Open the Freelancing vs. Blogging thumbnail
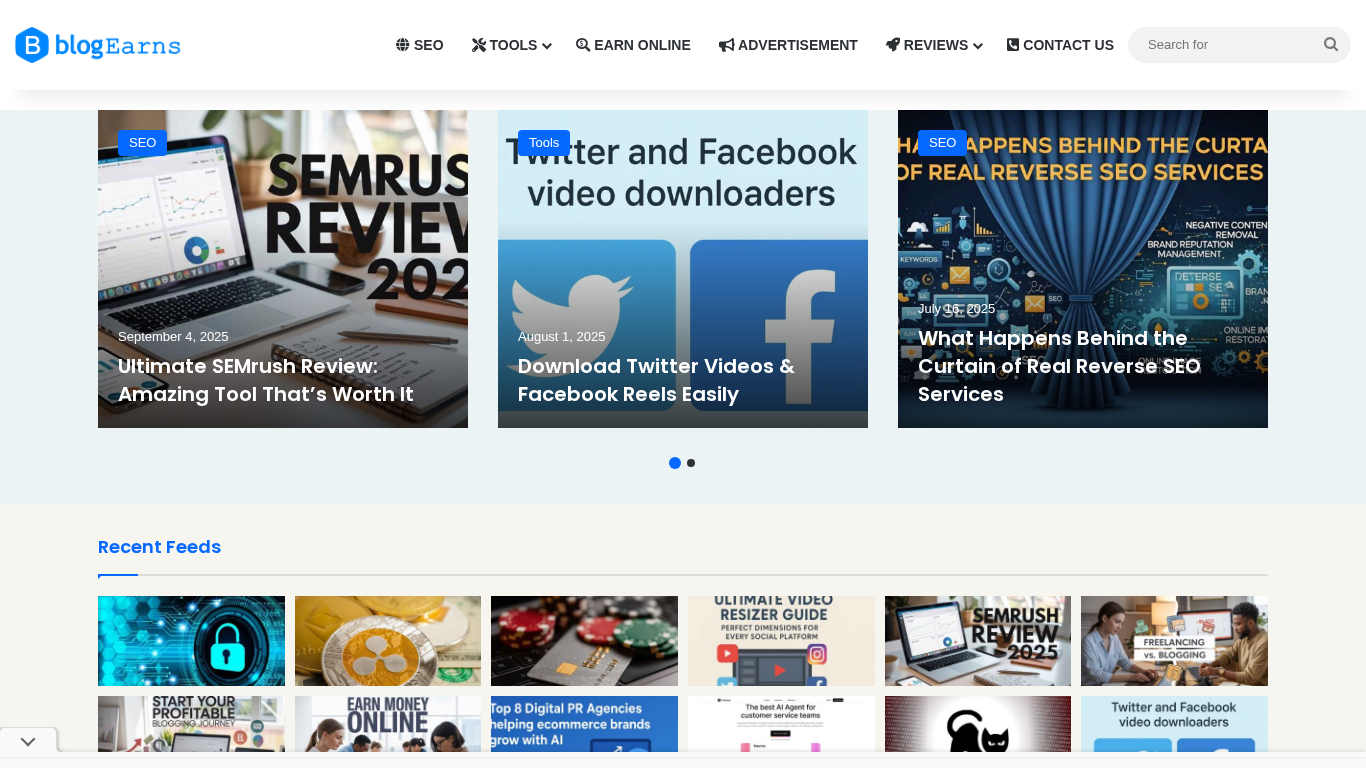The image size is (1366, 768). 1174,641
